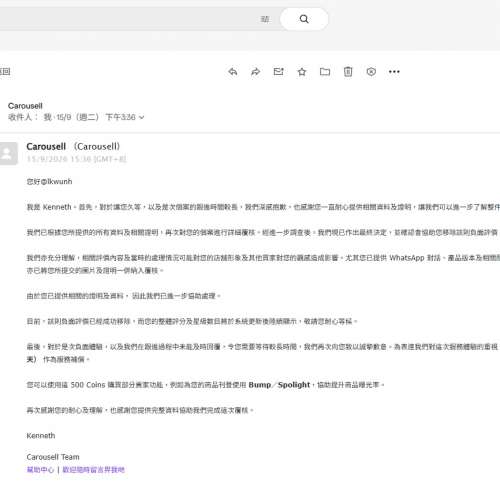
Task: Expand recipient details chevron beside the time
Action: pyautogui.click(x=142, y=117)
